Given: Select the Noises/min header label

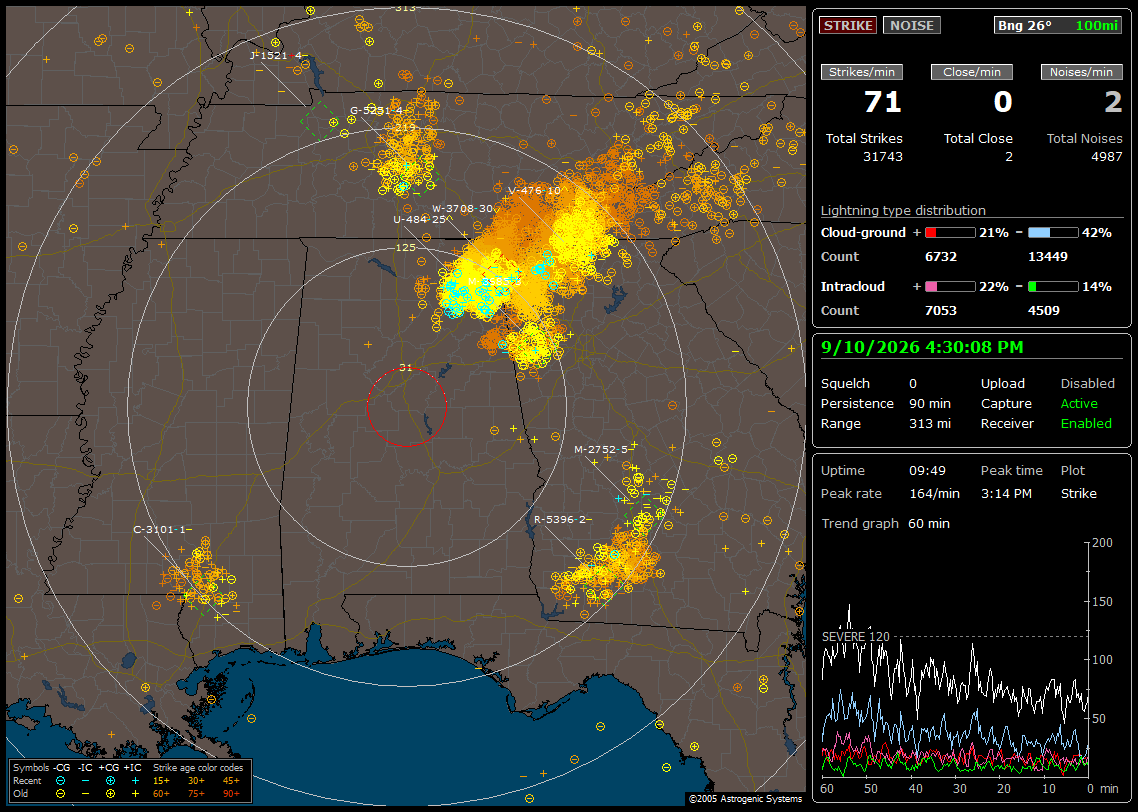Looking at the screenshot, I should click(1081, 72).
